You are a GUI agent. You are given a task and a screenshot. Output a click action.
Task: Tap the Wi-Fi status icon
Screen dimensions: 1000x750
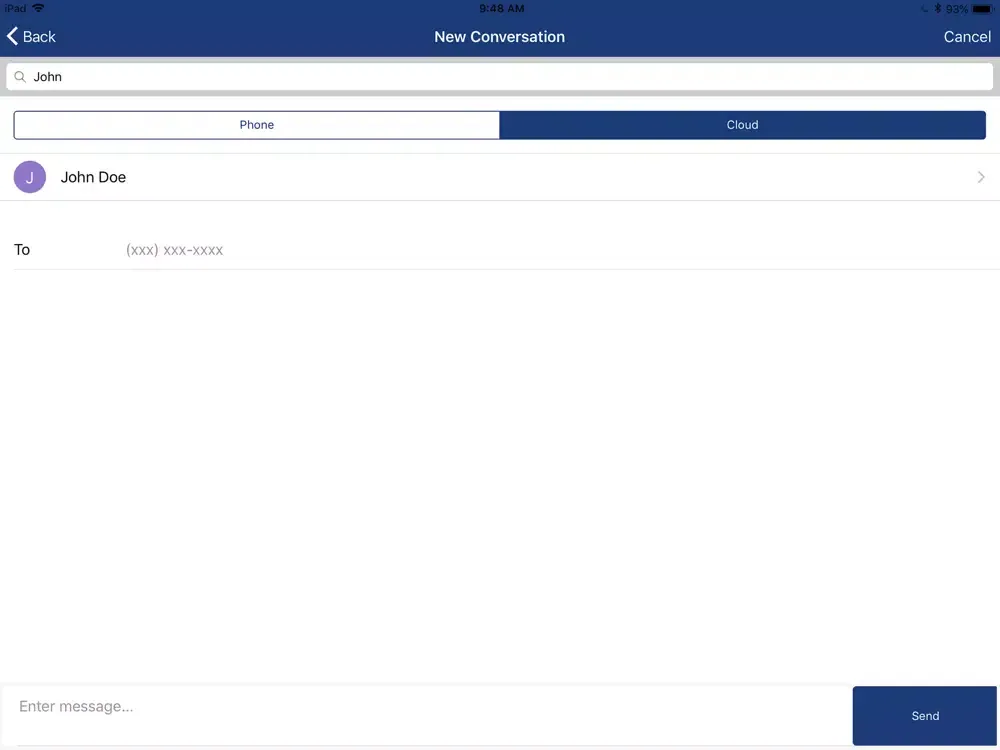(38, 8)
